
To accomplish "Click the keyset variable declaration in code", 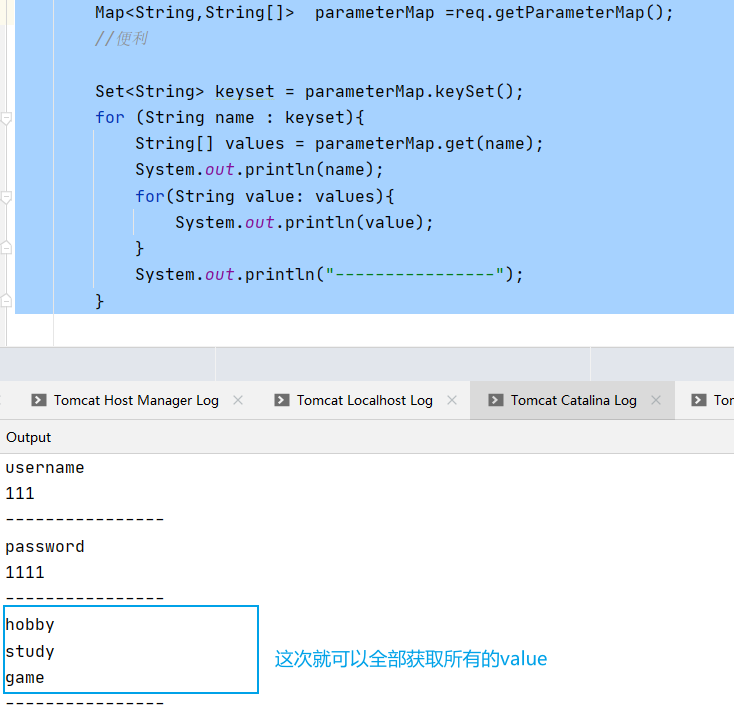I will click(244, 92).
